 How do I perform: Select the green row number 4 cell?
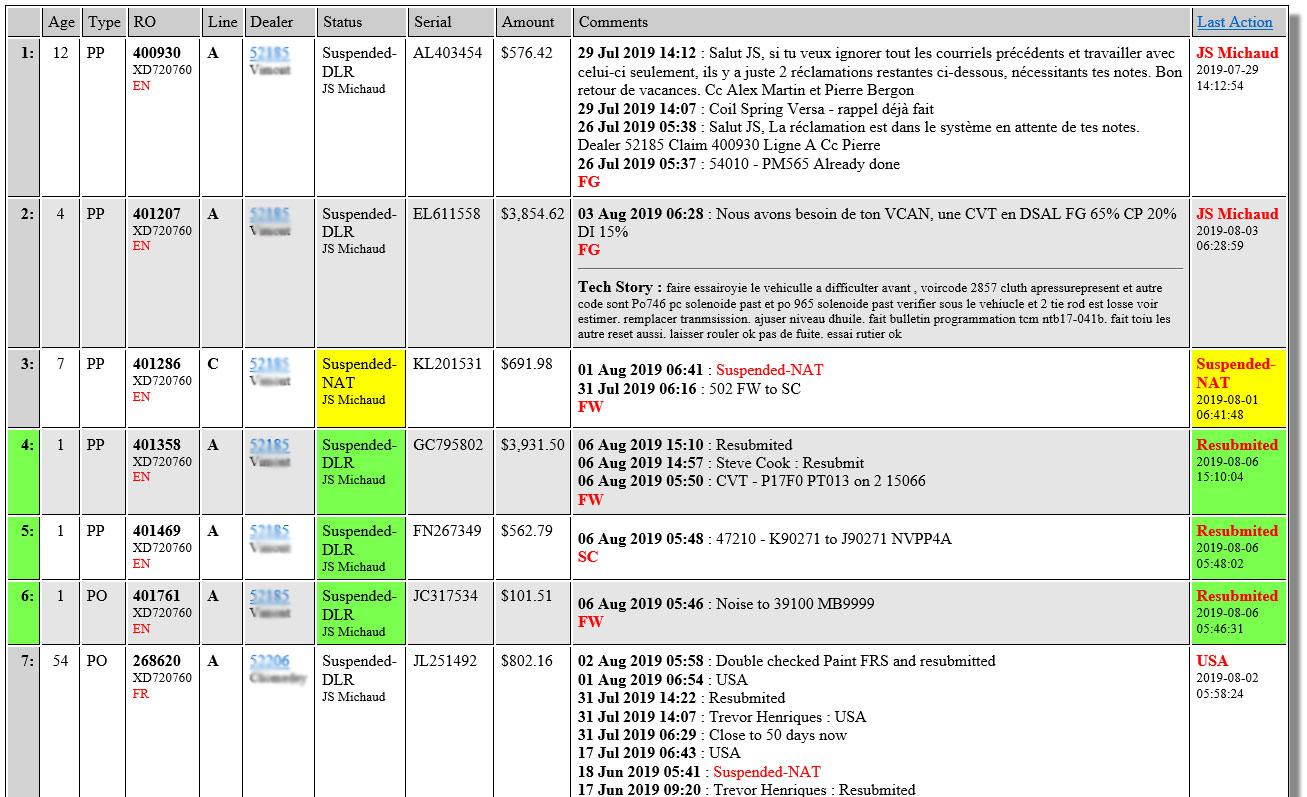click(24, 471)
